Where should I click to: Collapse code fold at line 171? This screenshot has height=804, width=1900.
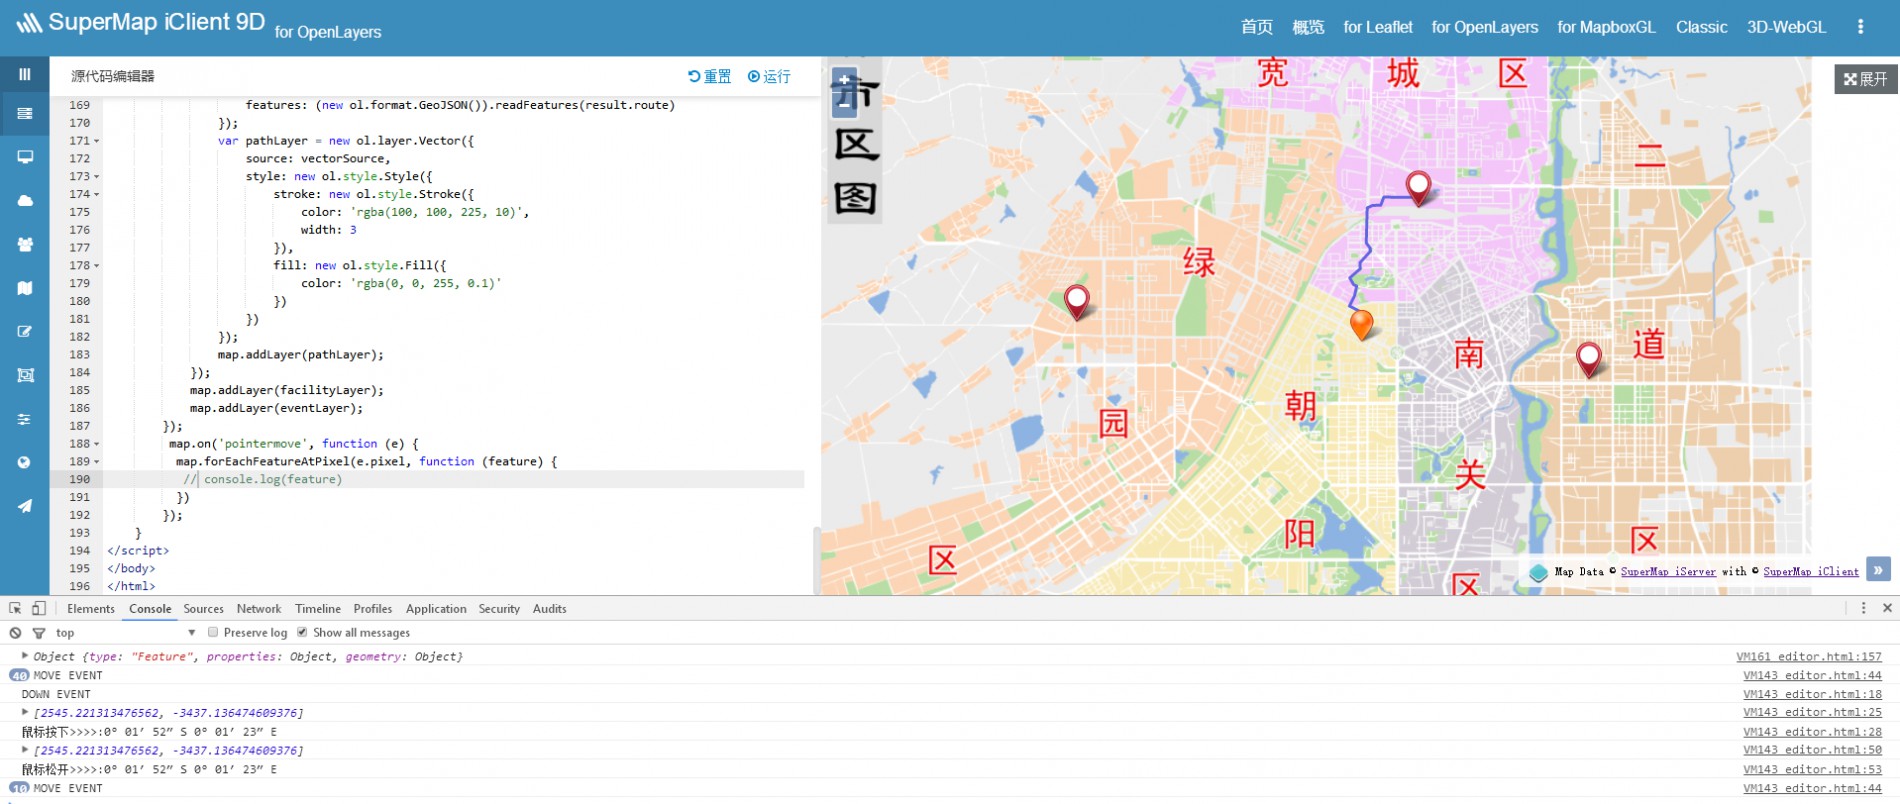click(97, 141)
